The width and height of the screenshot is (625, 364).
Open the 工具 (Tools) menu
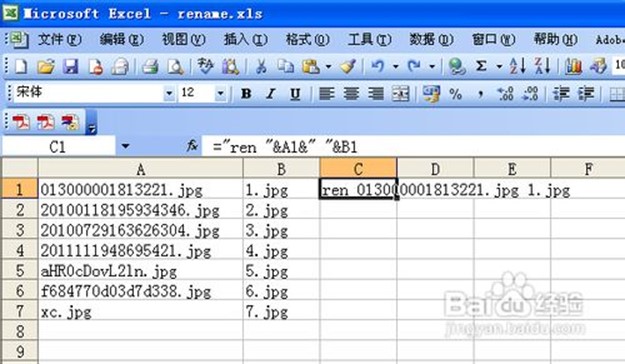pyautogui.click(x=369, y=39)
